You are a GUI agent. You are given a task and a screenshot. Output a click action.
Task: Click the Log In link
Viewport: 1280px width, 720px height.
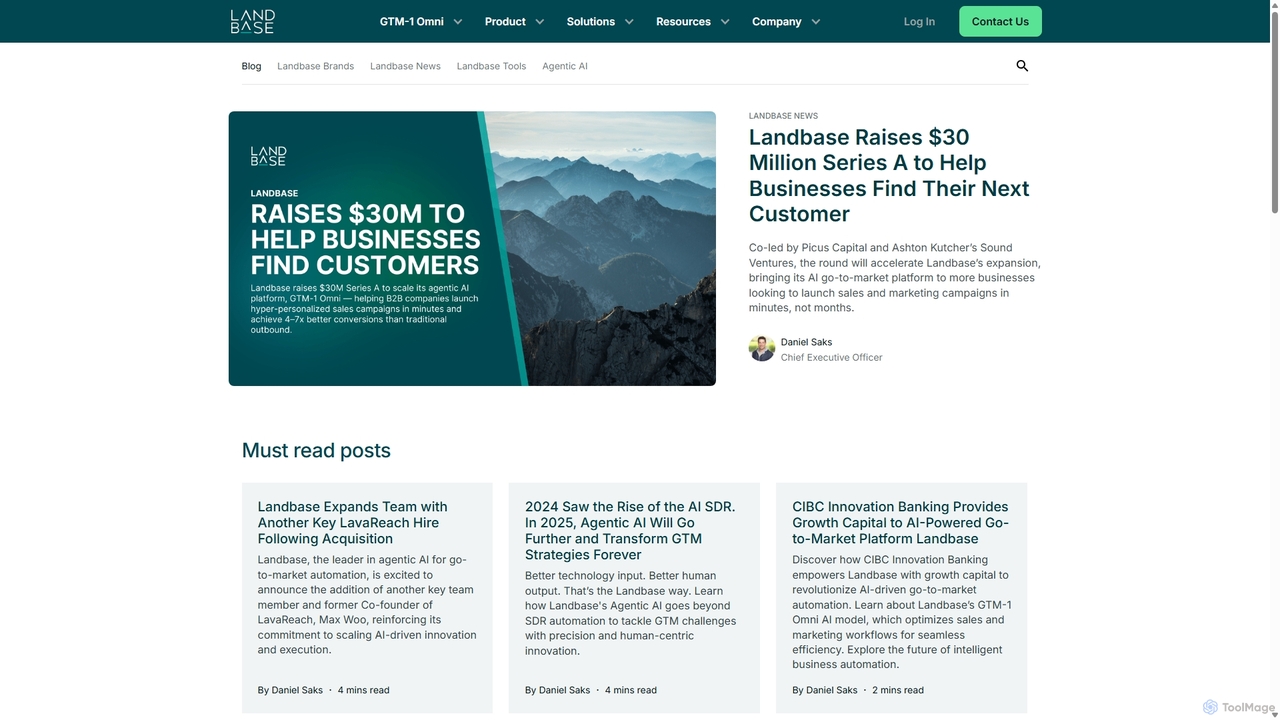[919, 21]
